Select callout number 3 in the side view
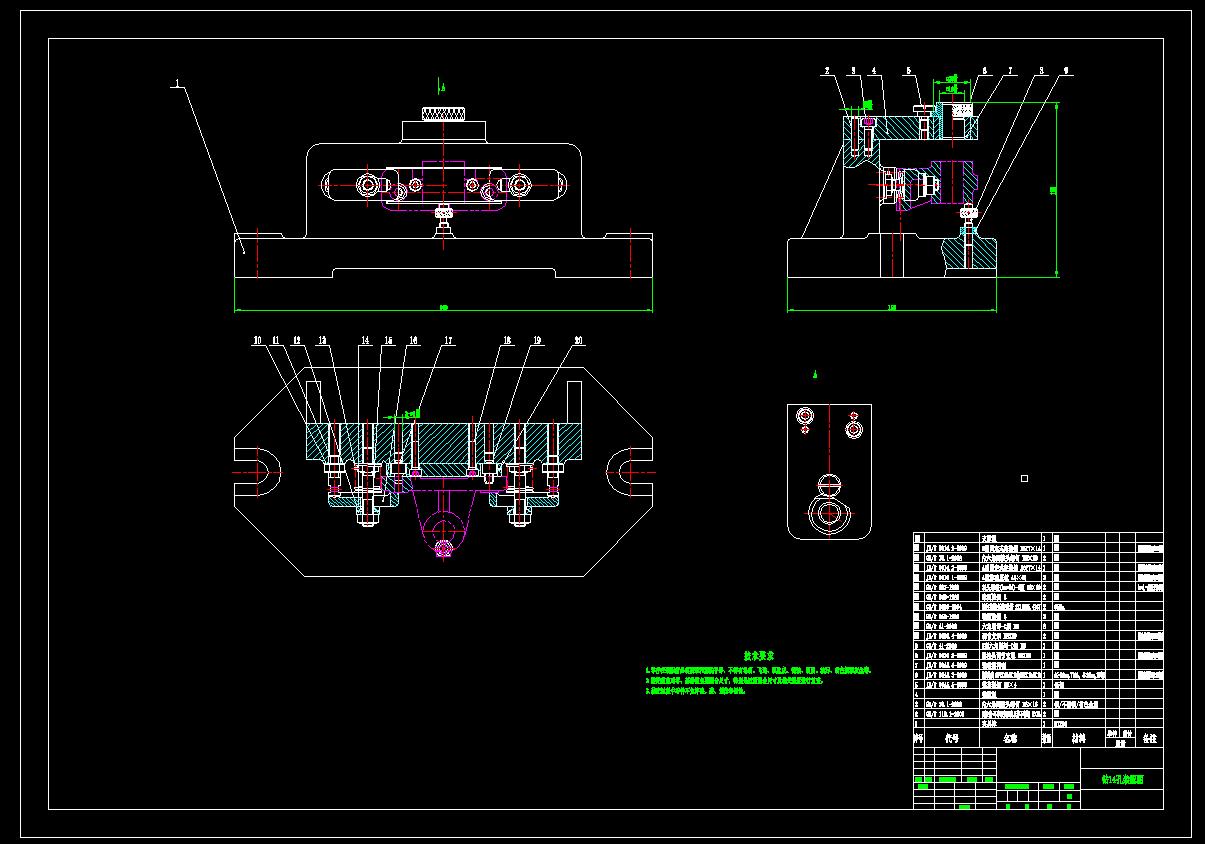 click(x=853, y=71)
